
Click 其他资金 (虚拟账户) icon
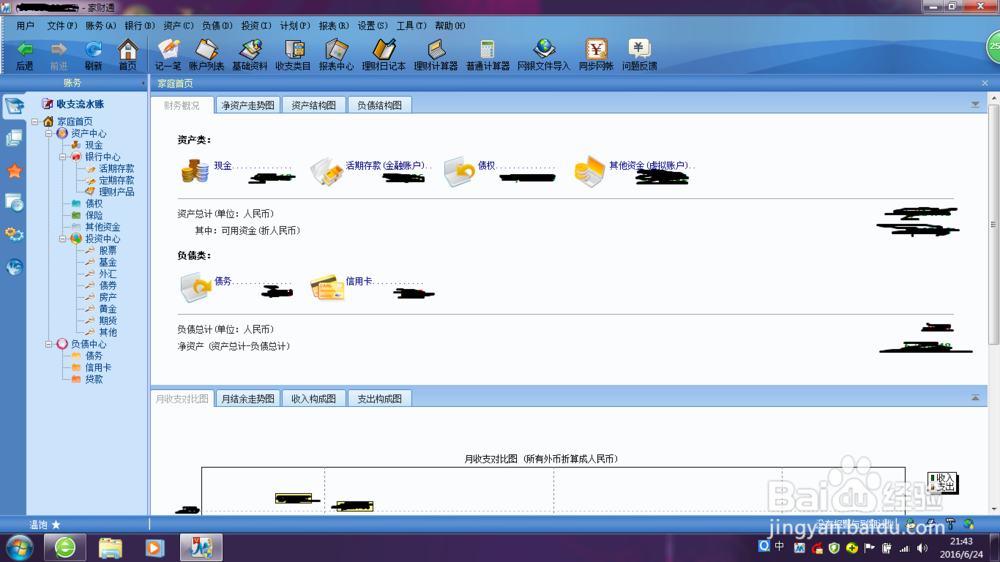589,172
